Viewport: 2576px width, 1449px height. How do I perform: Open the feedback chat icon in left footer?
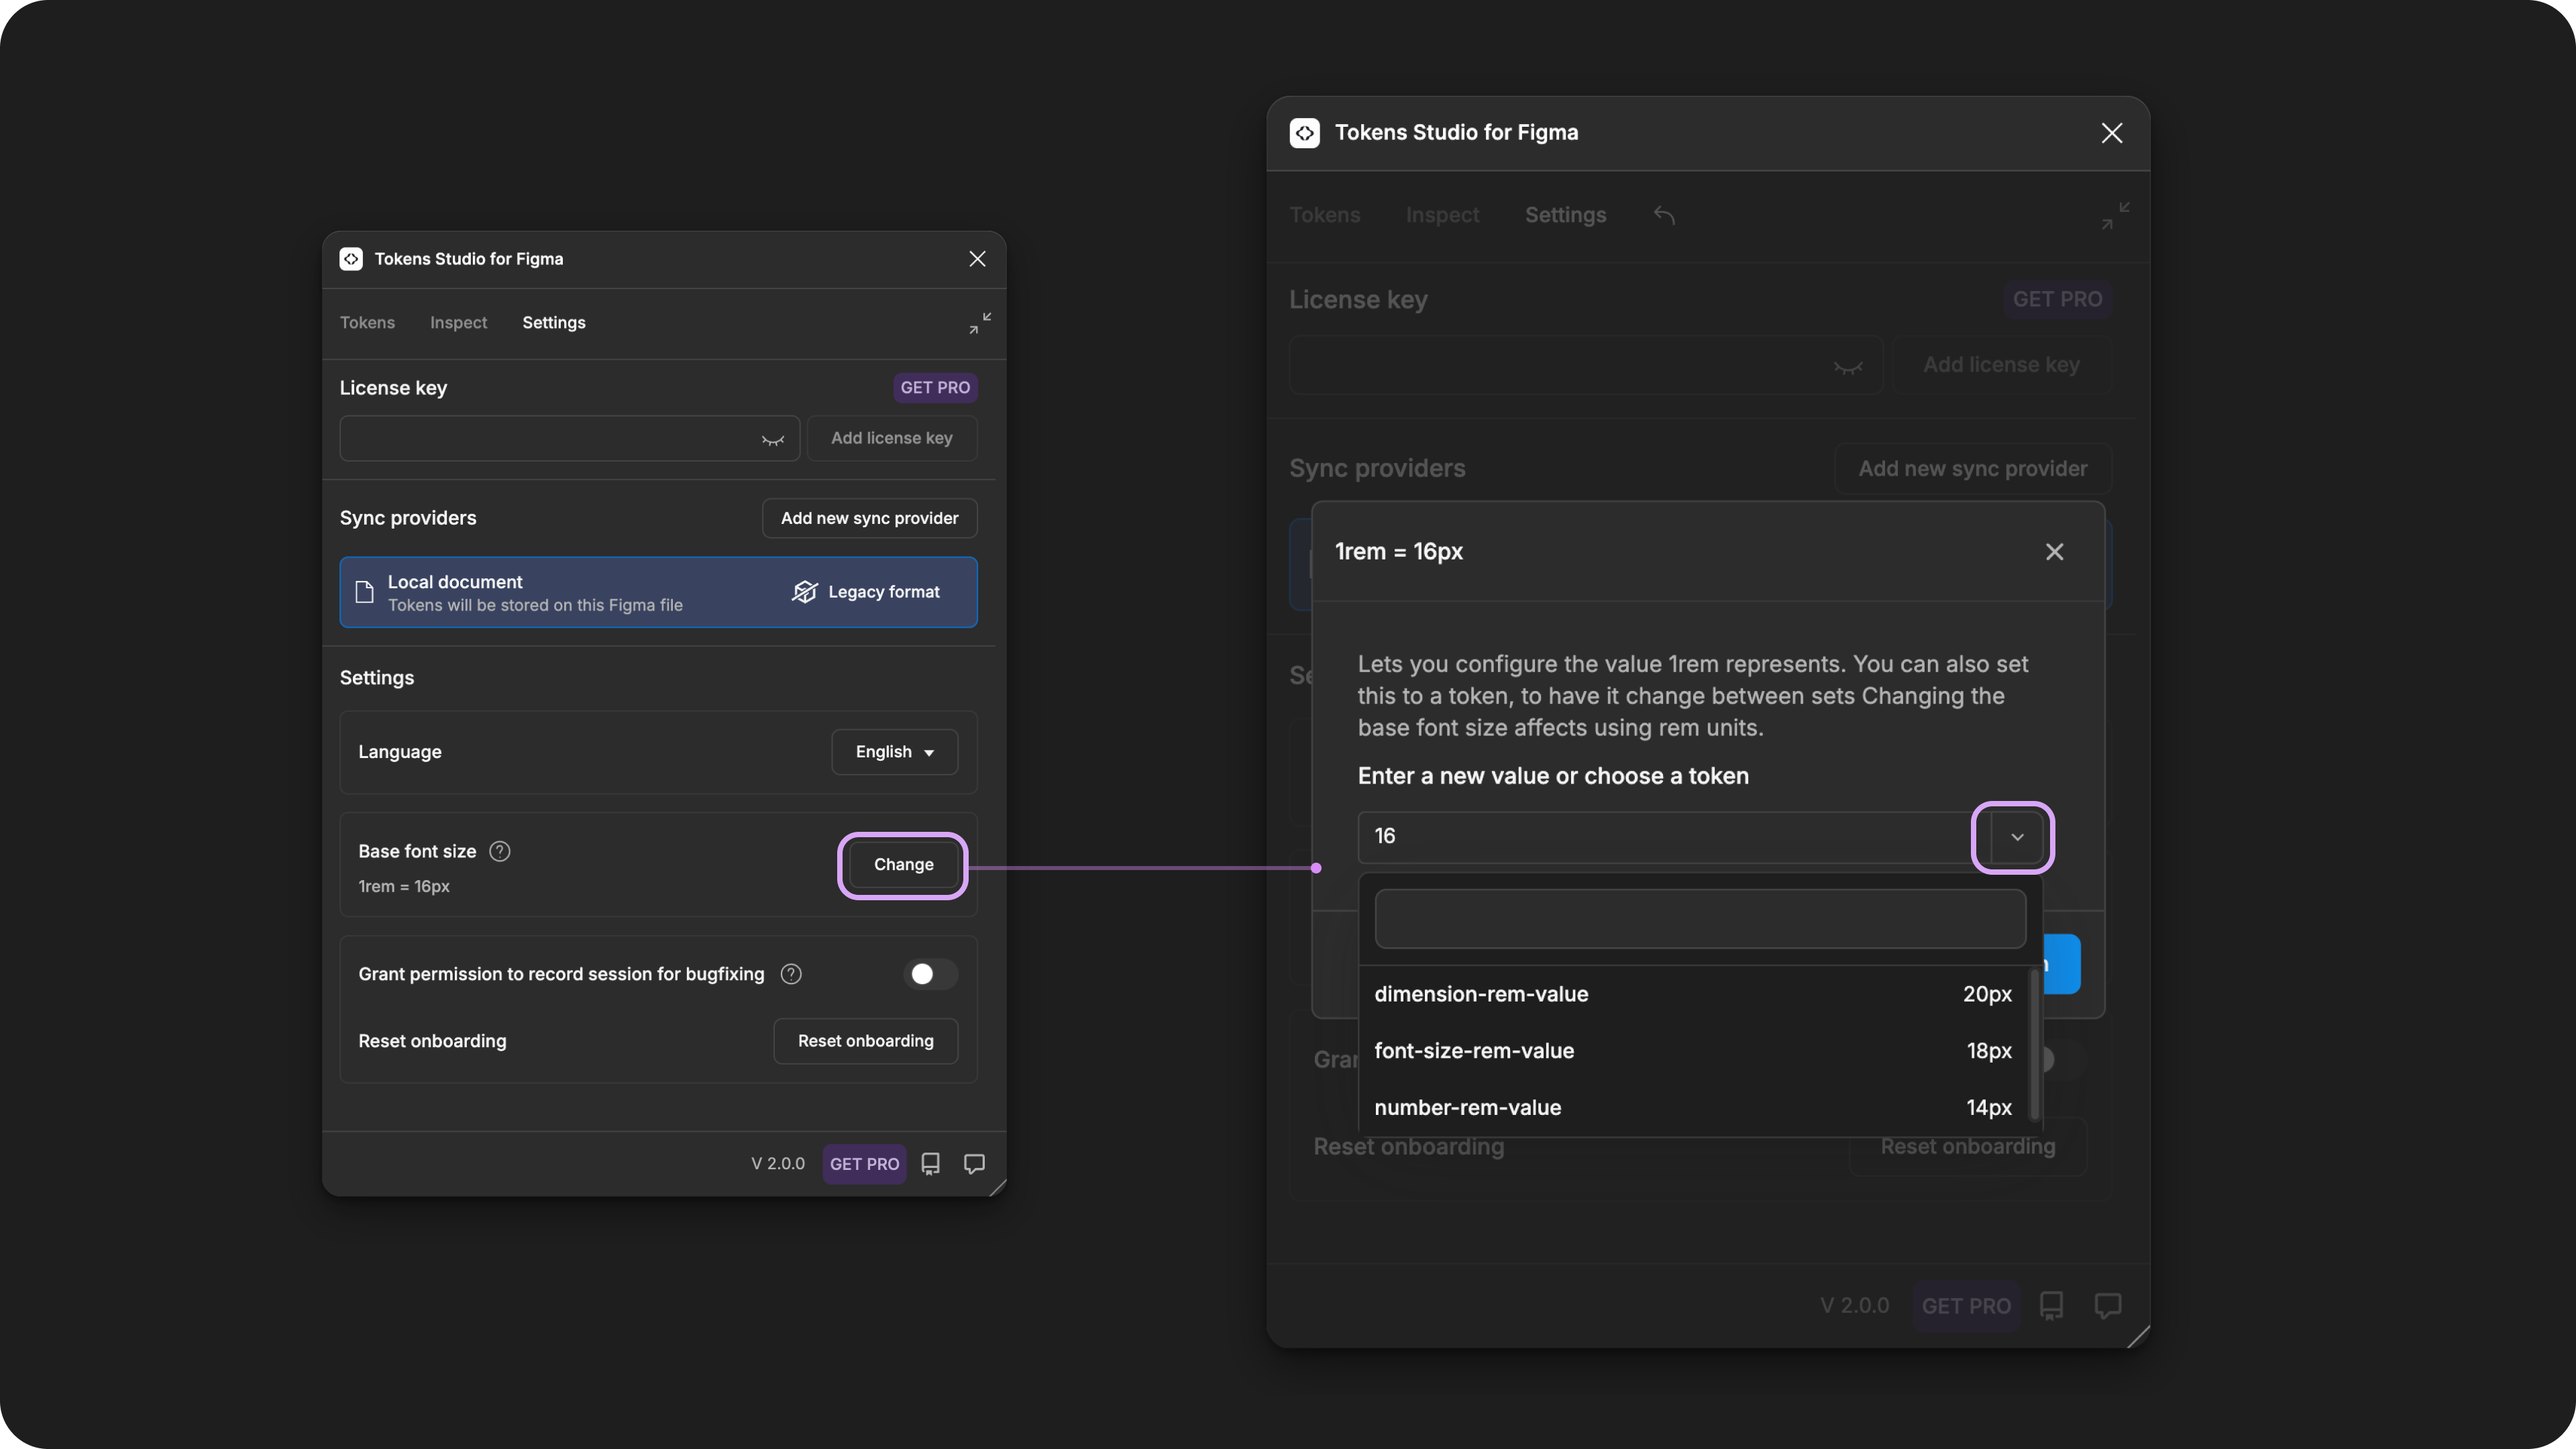974,1164
